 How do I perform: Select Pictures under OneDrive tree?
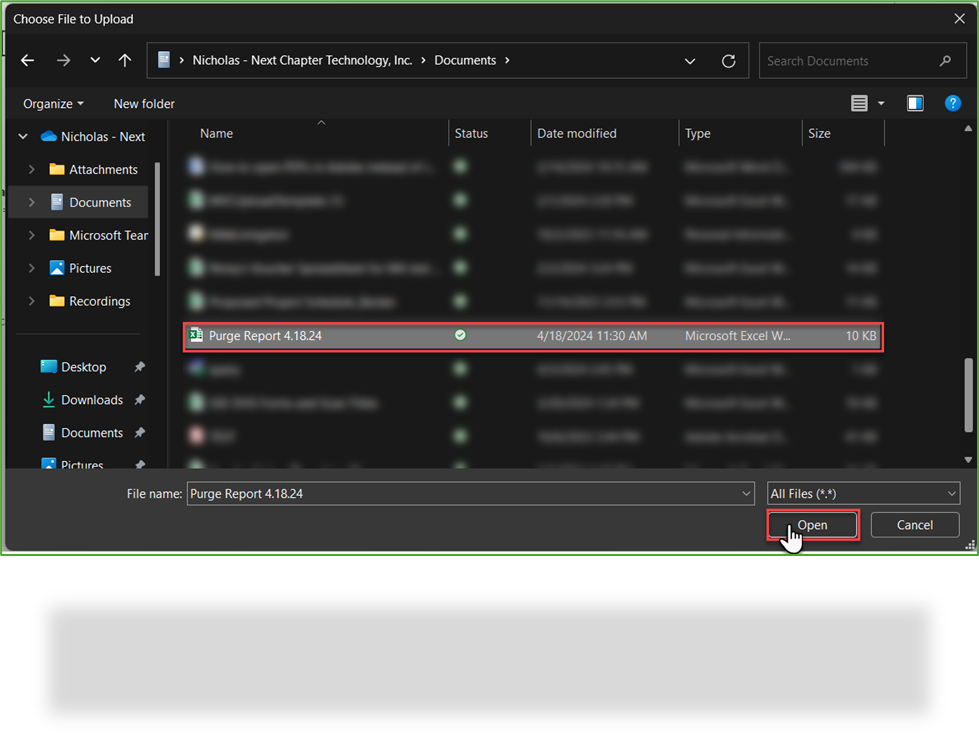(x=81, y=268)
